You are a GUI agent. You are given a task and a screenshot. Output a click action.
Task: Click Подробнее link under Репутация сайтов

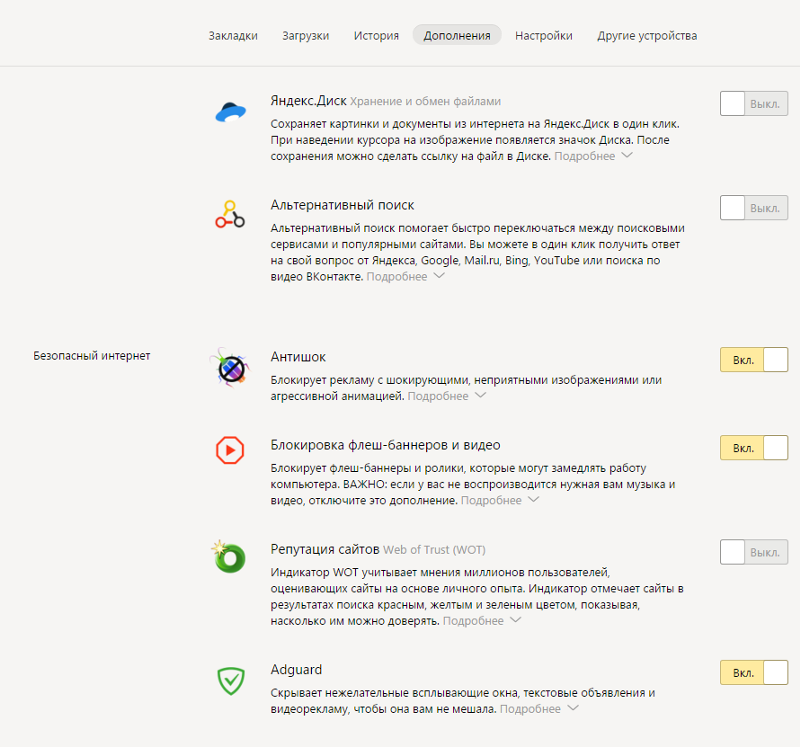(x=473, y=621)
